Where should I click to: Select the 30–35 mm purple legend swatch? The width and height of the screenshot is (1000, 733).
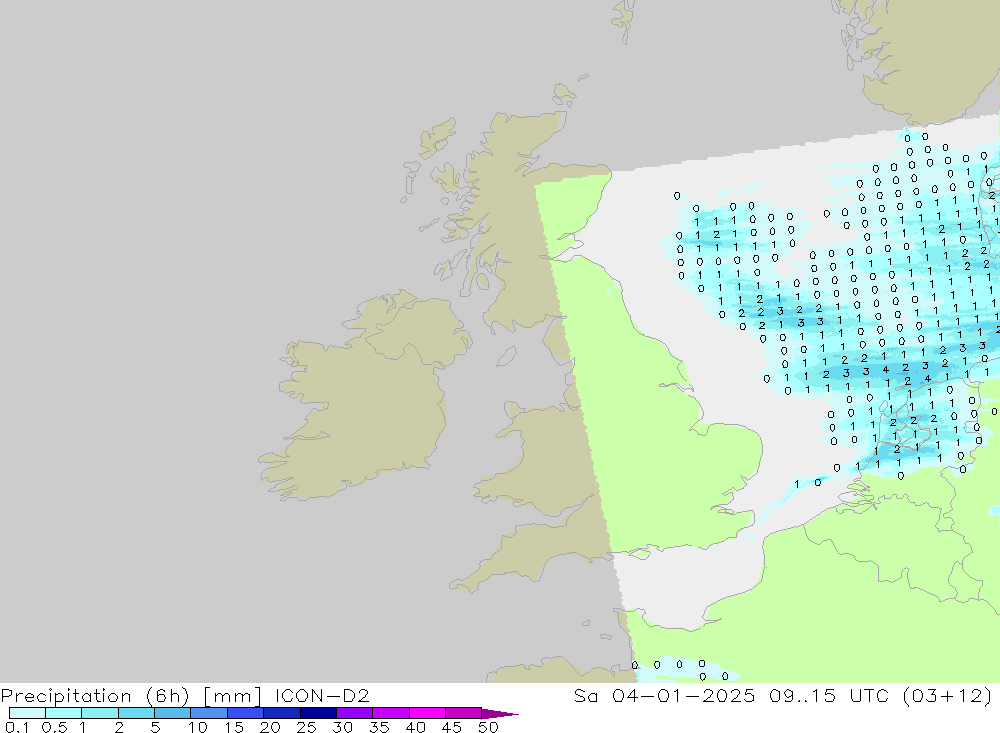point(354,713)
